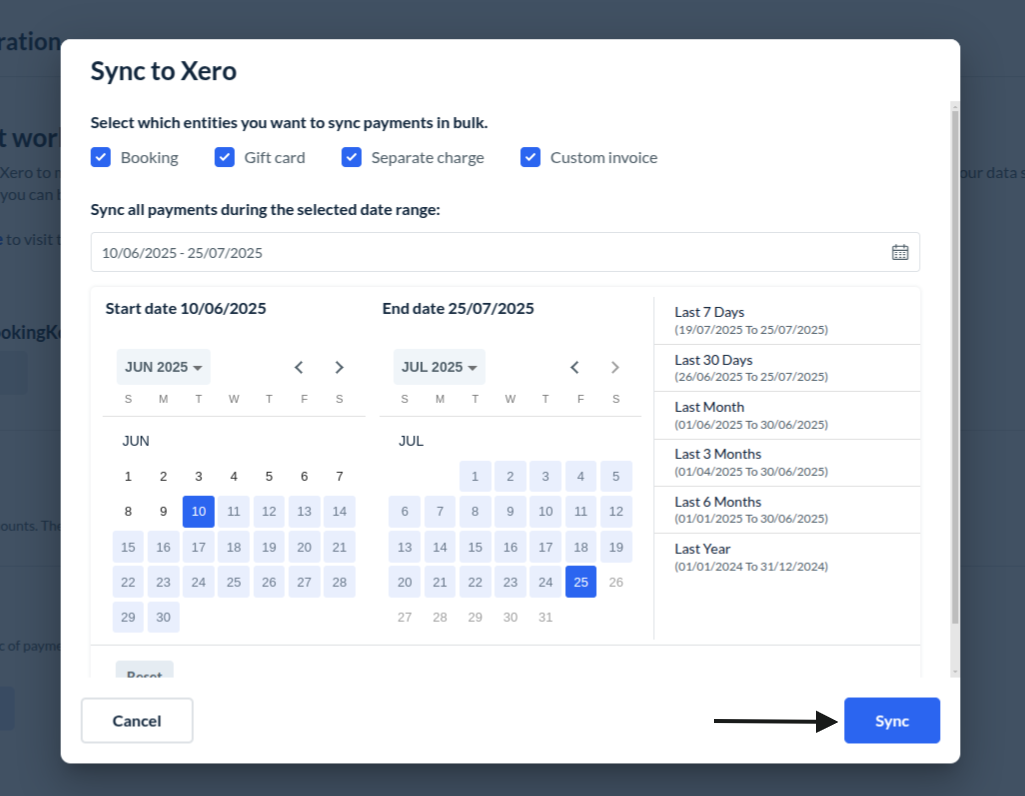Select June 7 in start calendar

[339, 476]
